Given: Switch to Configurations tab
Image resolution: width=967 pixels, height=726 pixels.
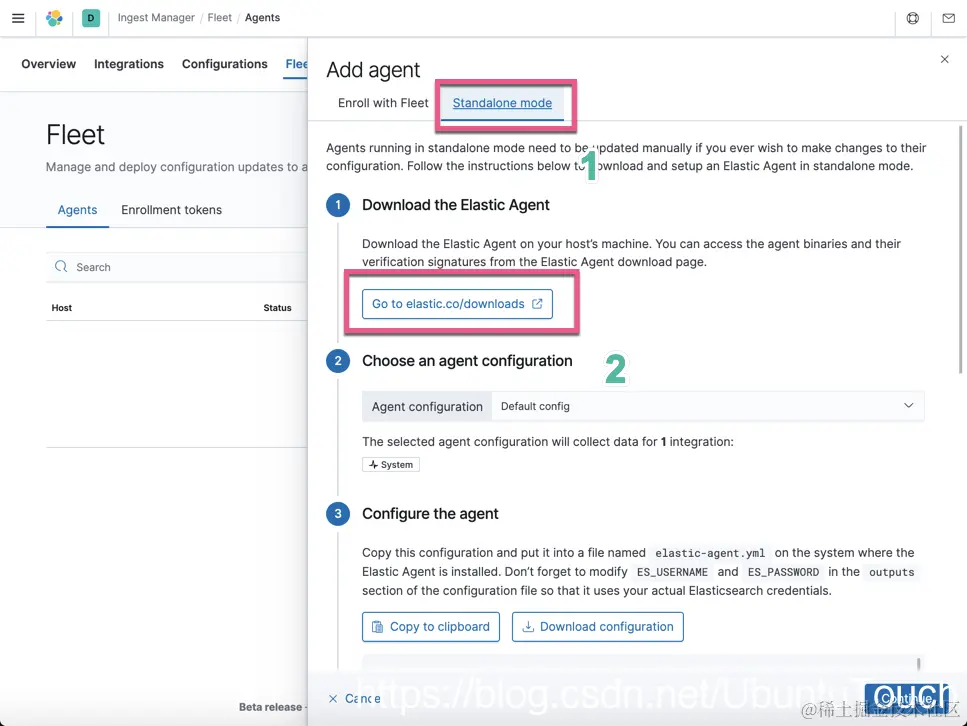Looking at the screenshot, I should [224, 64].
